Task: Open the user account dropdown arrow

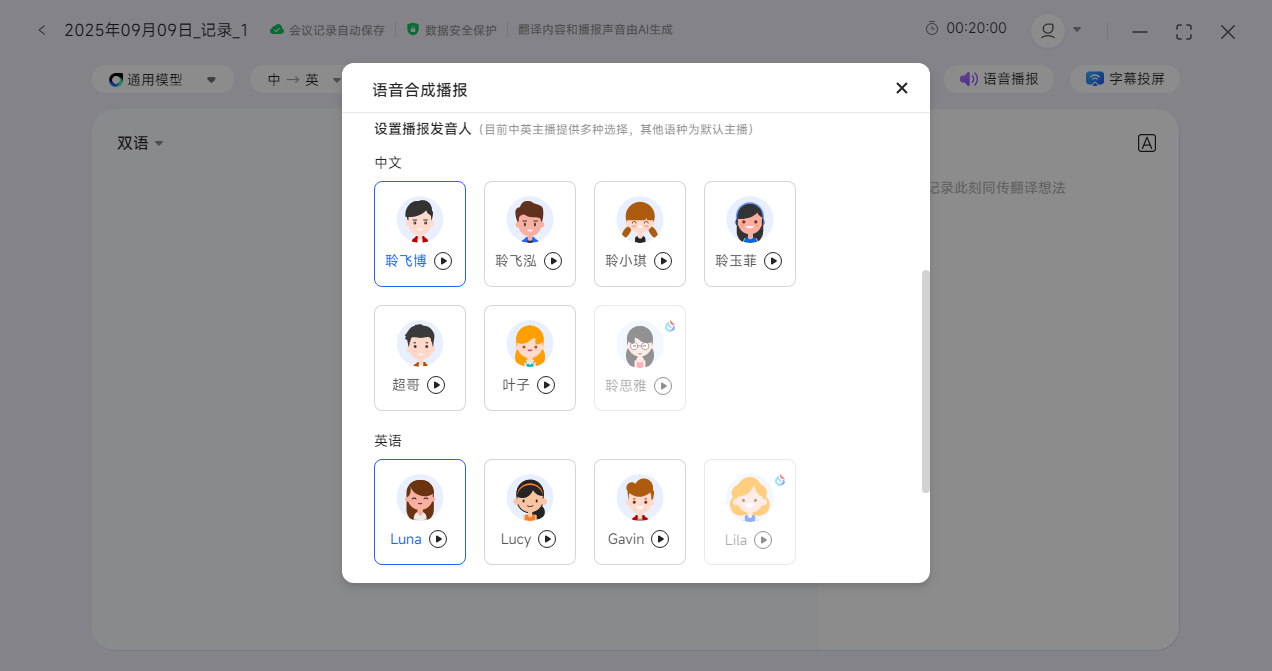Action: [1077, 29]
